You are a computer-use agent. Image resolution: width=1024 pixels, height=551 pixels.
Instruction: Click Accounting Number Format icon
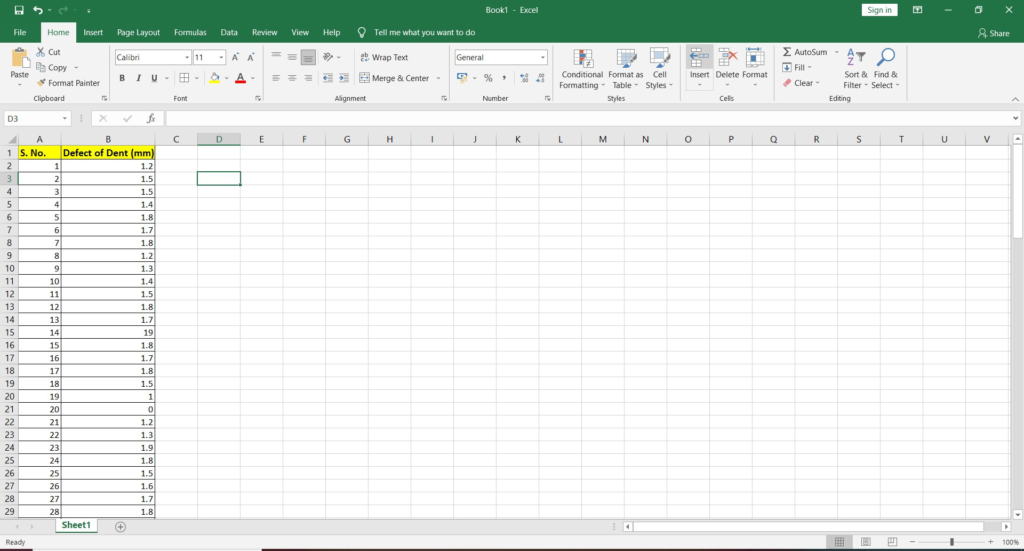coord(462,78)
